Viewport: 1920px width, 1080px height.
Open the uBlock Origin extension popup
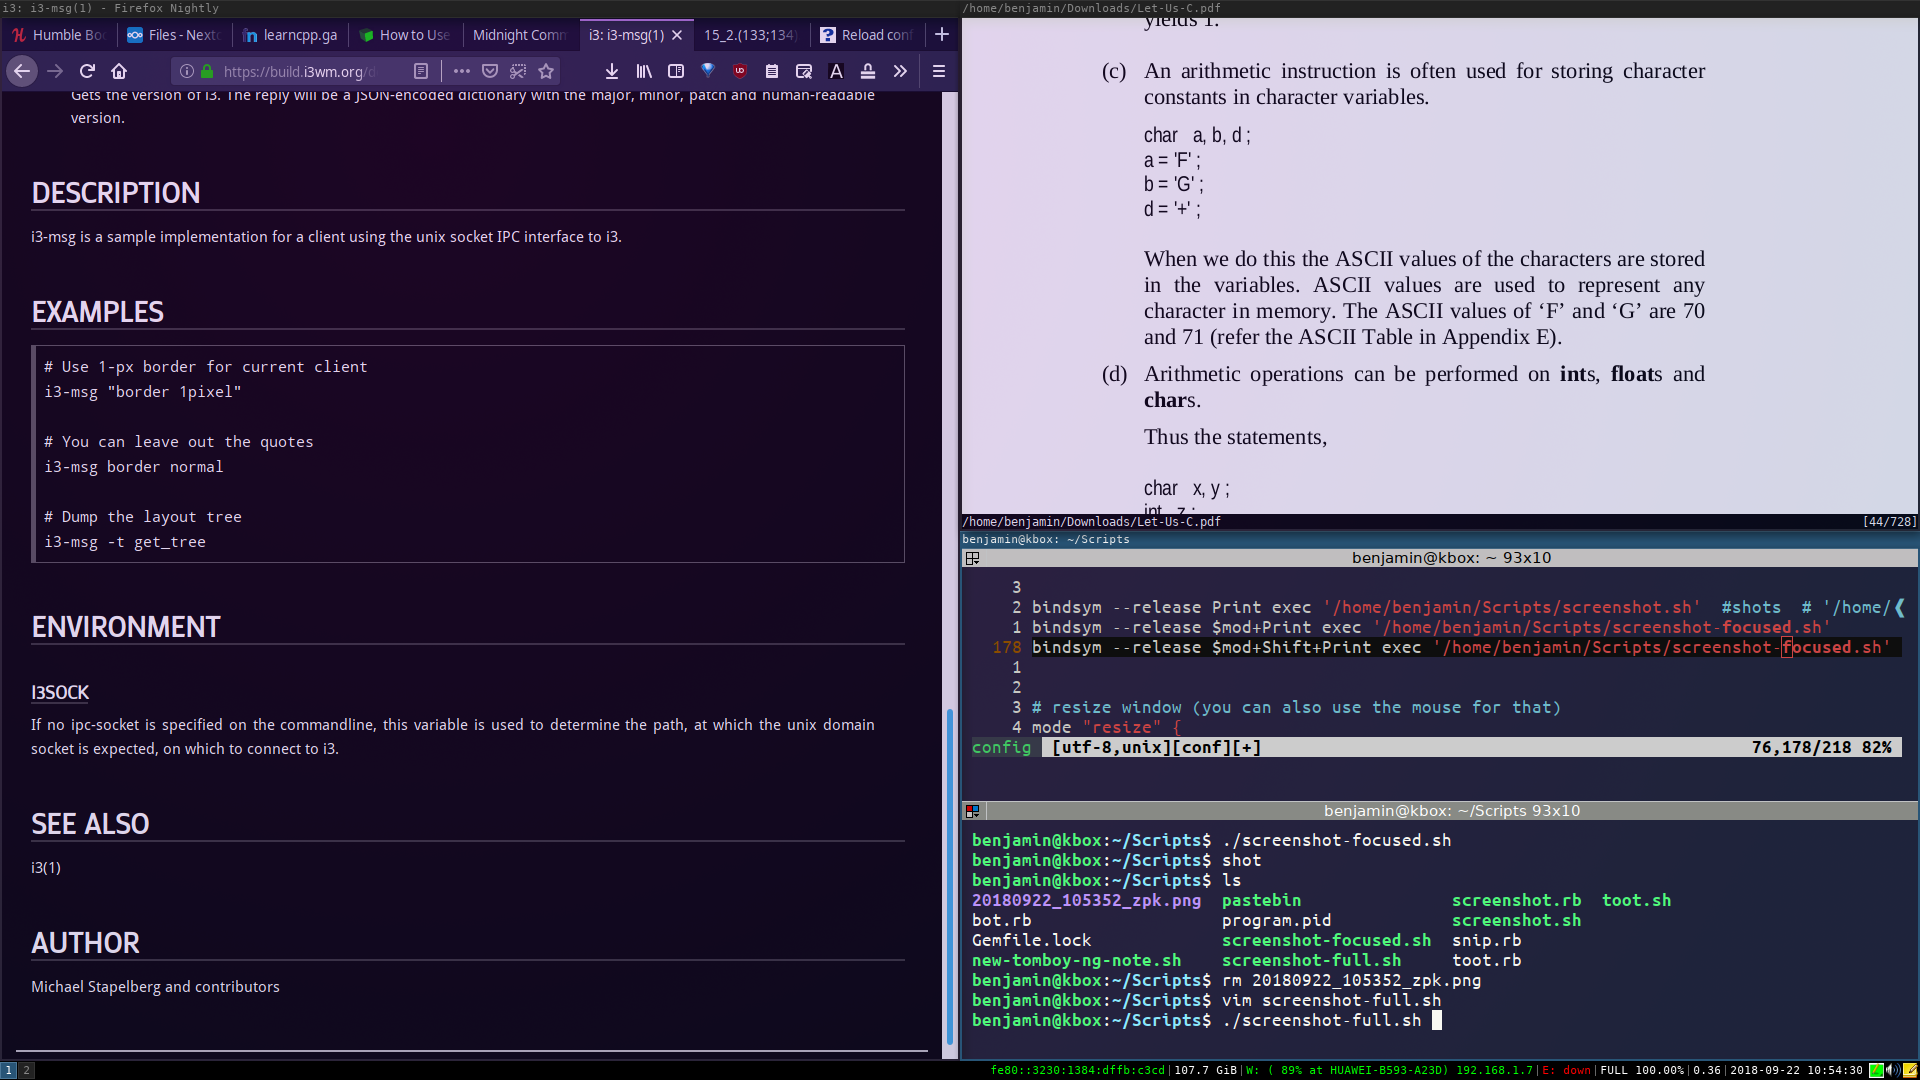point(740,71)
